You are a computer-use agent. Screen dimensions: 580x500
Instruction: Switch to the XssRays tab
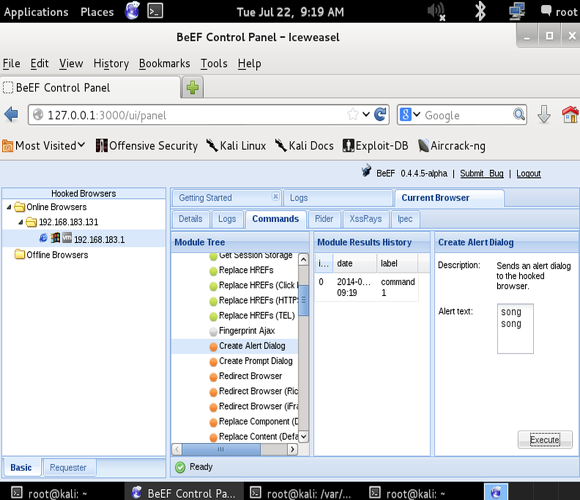pos(365,219)
